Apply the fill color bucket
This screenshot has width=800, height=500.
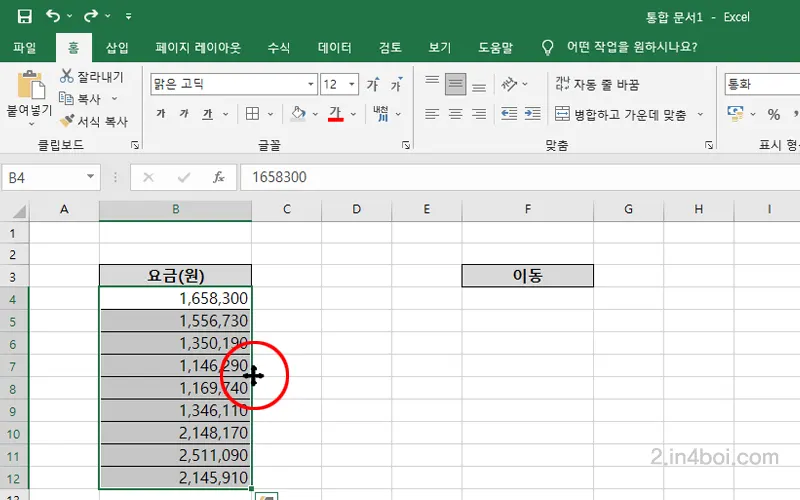click(x=298, y=114)
